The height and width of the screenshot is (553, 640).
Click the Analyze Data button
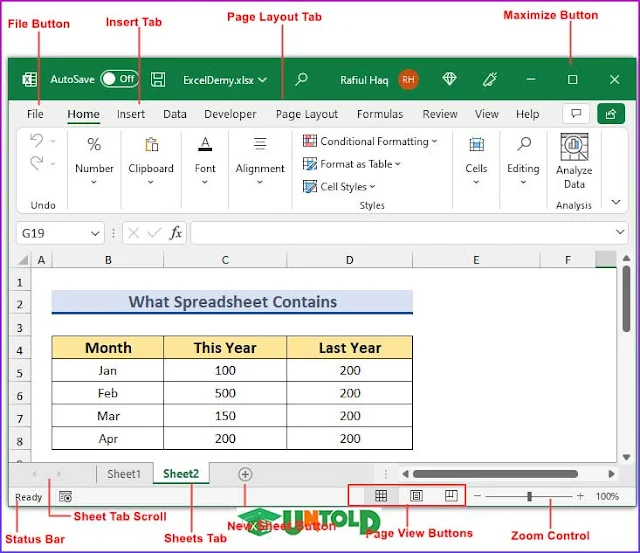click(574, 162)
